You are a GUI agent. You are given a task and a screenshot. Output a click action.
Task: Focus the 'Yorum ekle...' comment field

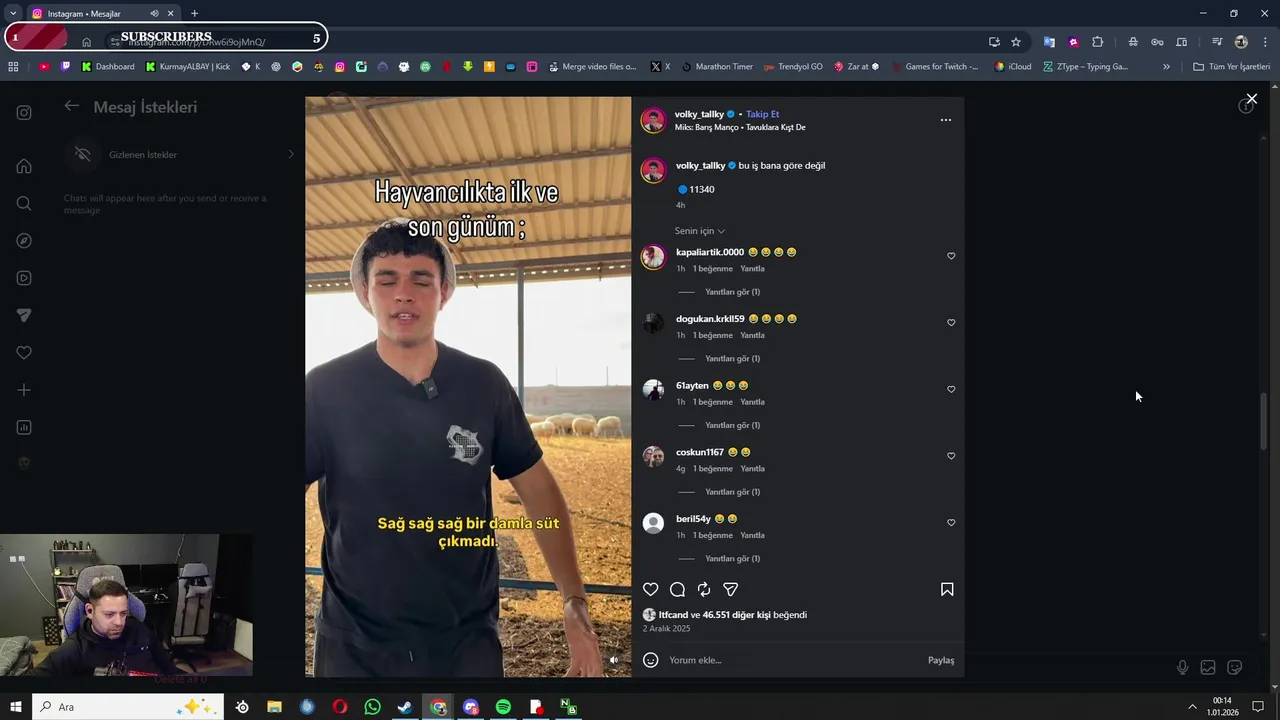795,660
